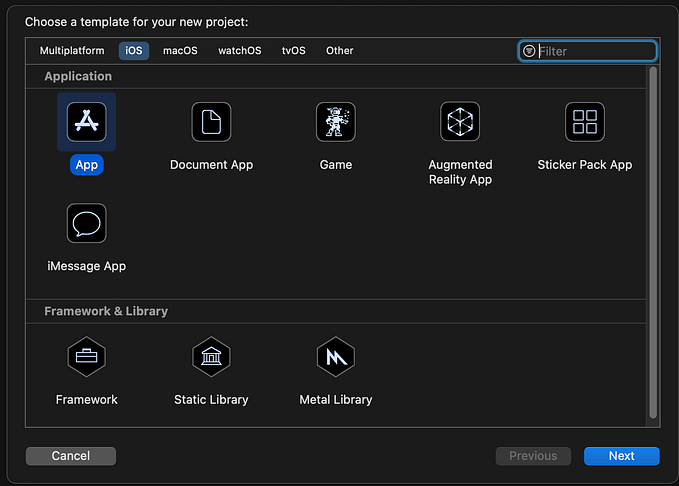Viewport: 679px width, 486px height.
Task: Click the "Framework" template label
Action: pos(87,399)
